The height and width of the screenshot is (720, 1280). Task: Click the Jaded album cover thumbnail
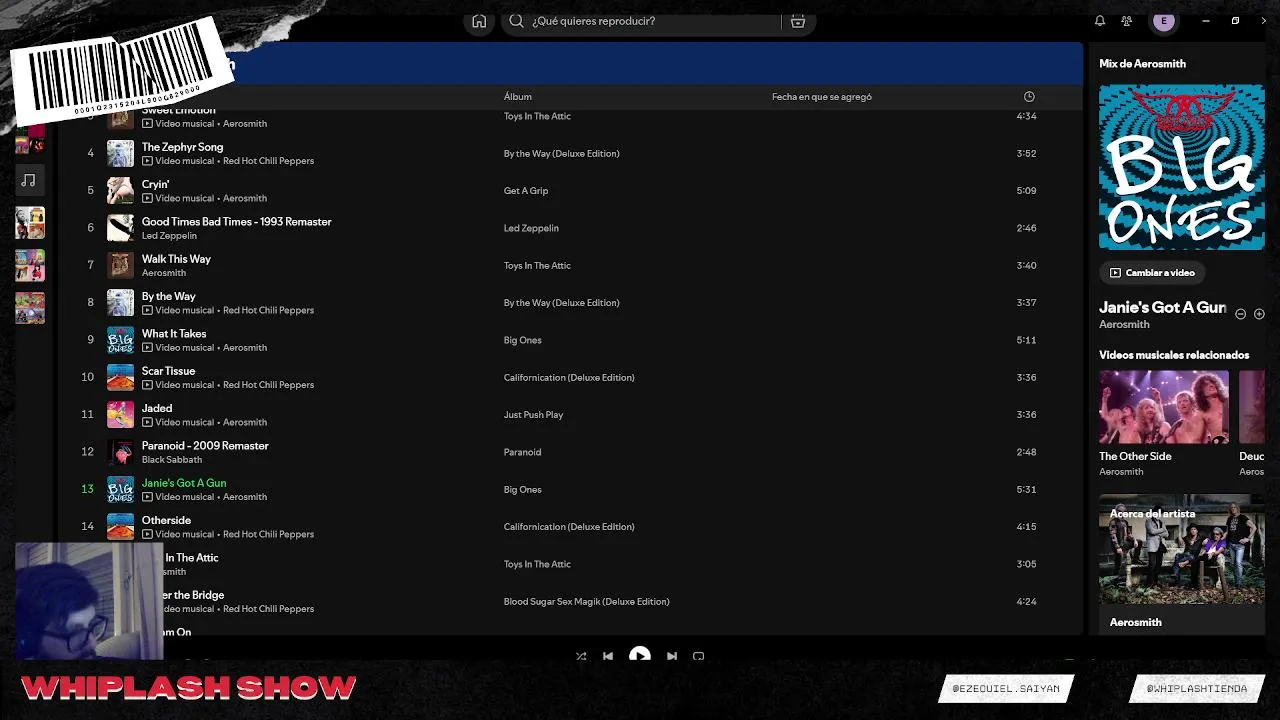coord(120,415)
